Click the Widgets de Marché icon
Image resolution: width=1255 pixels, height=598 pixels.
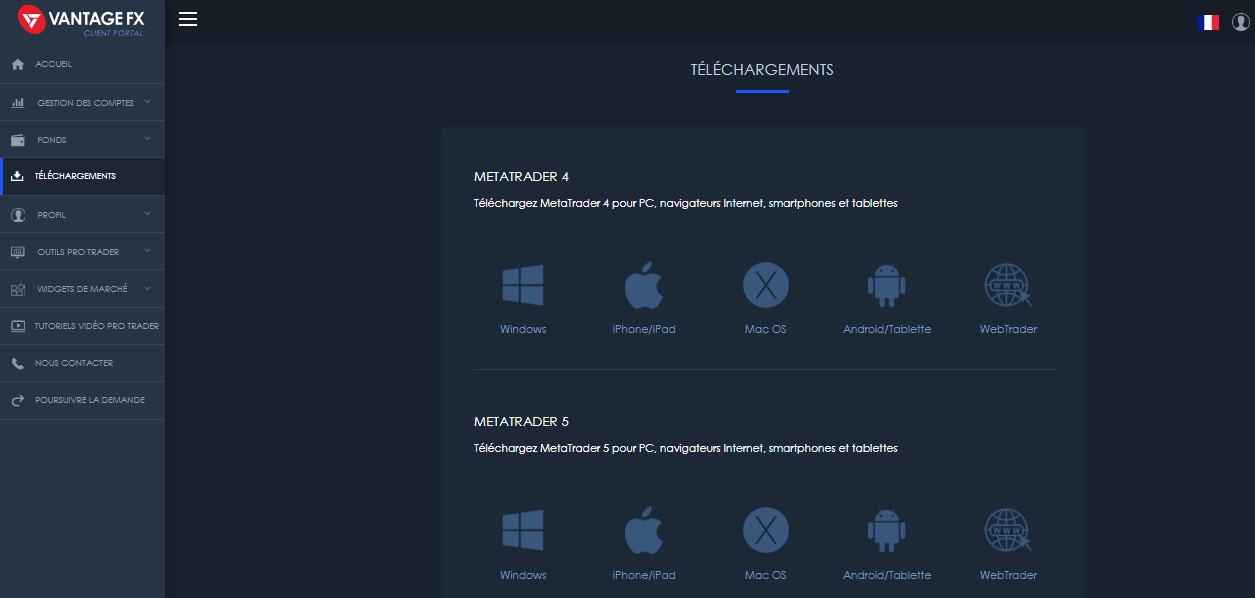(x=17, y=289)
